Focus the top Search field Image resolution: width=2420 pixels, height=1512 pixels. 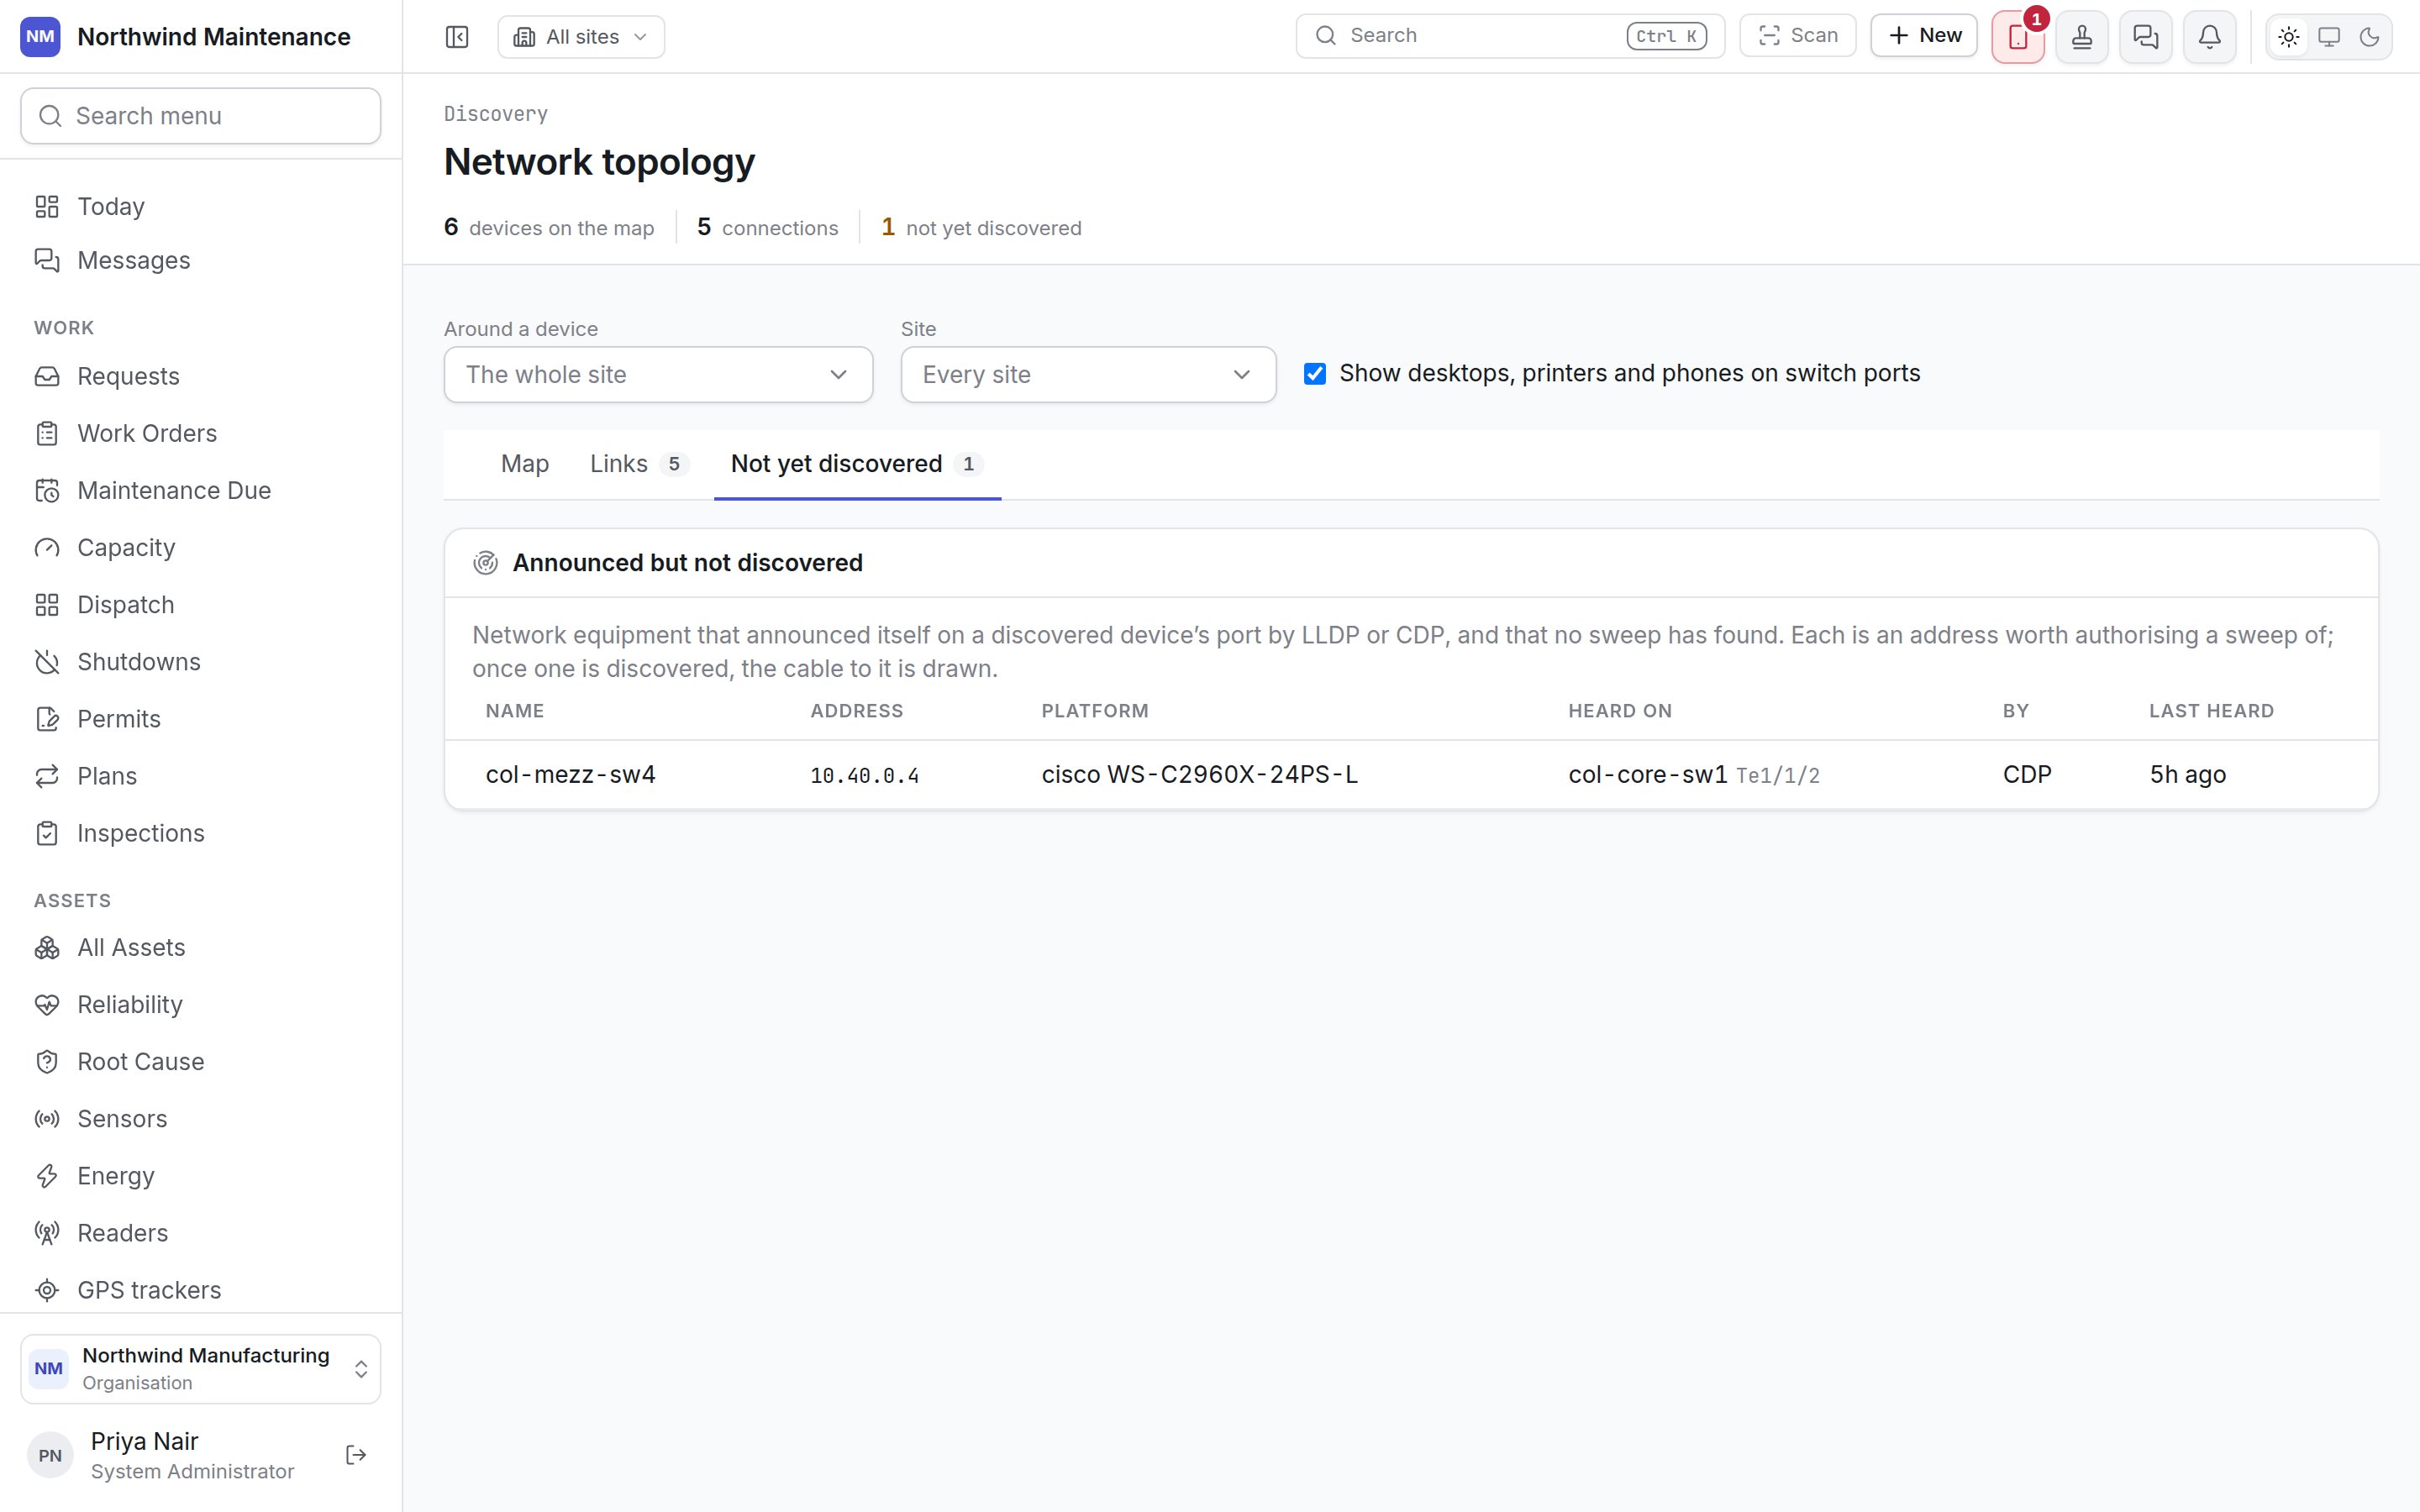coord(1510,36)
